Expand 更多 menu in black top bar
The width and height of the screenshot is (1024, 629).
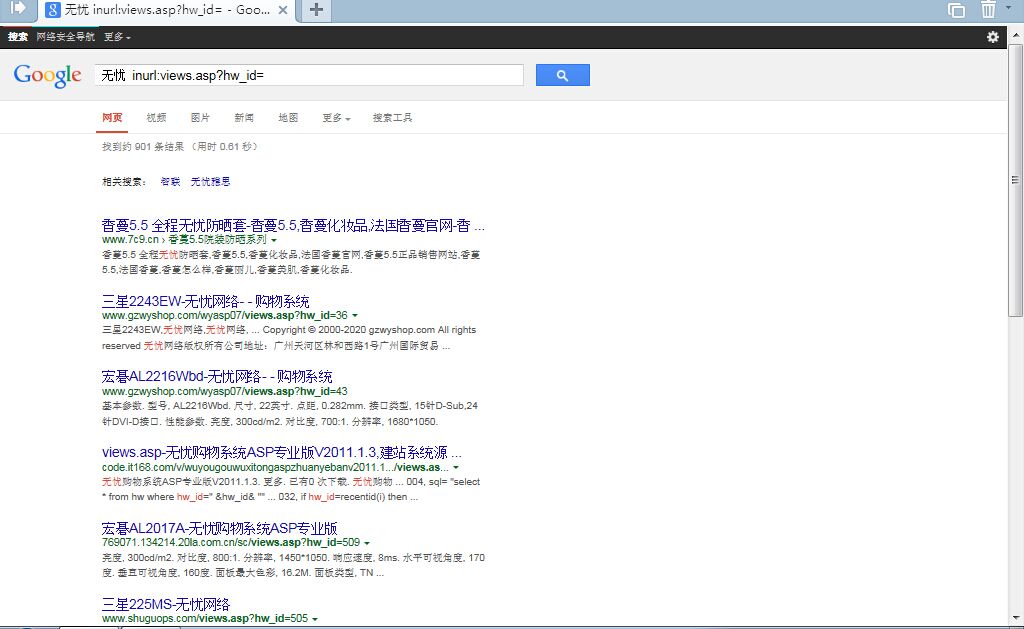(117, 37)
